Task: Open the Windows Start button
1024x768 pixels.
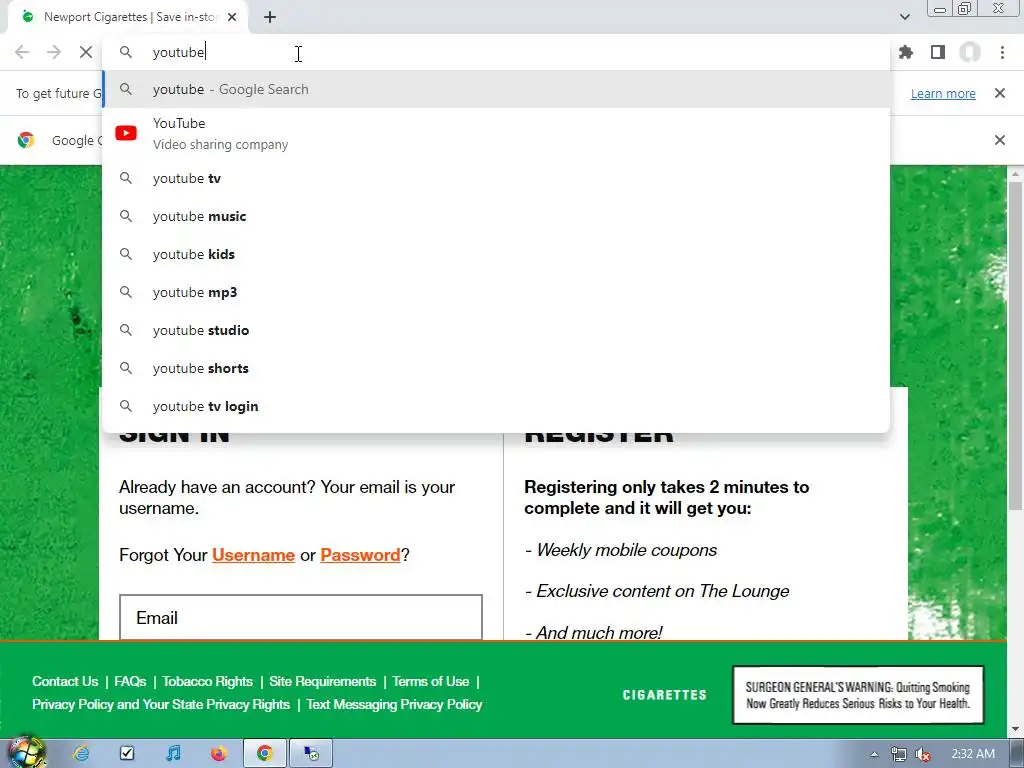Action: (x=26, y=752)
